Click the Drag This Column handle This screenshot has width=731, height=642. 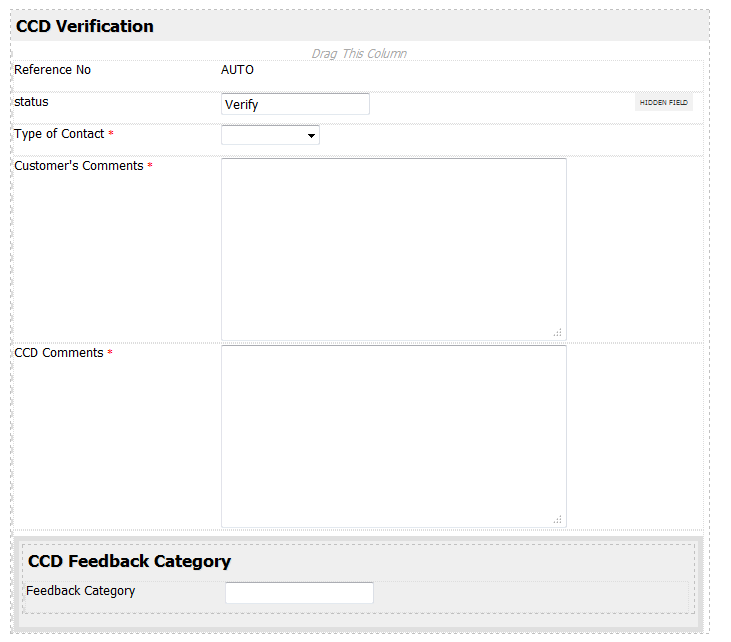point(359,53)
